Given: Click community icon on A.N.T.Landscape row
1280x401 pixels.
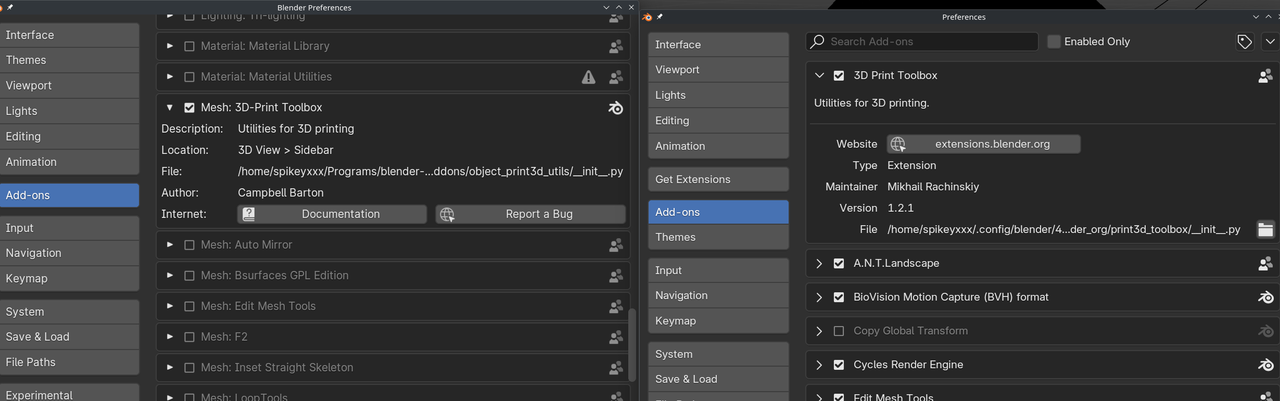Looking at the screenshot, I should [1265, 264].
